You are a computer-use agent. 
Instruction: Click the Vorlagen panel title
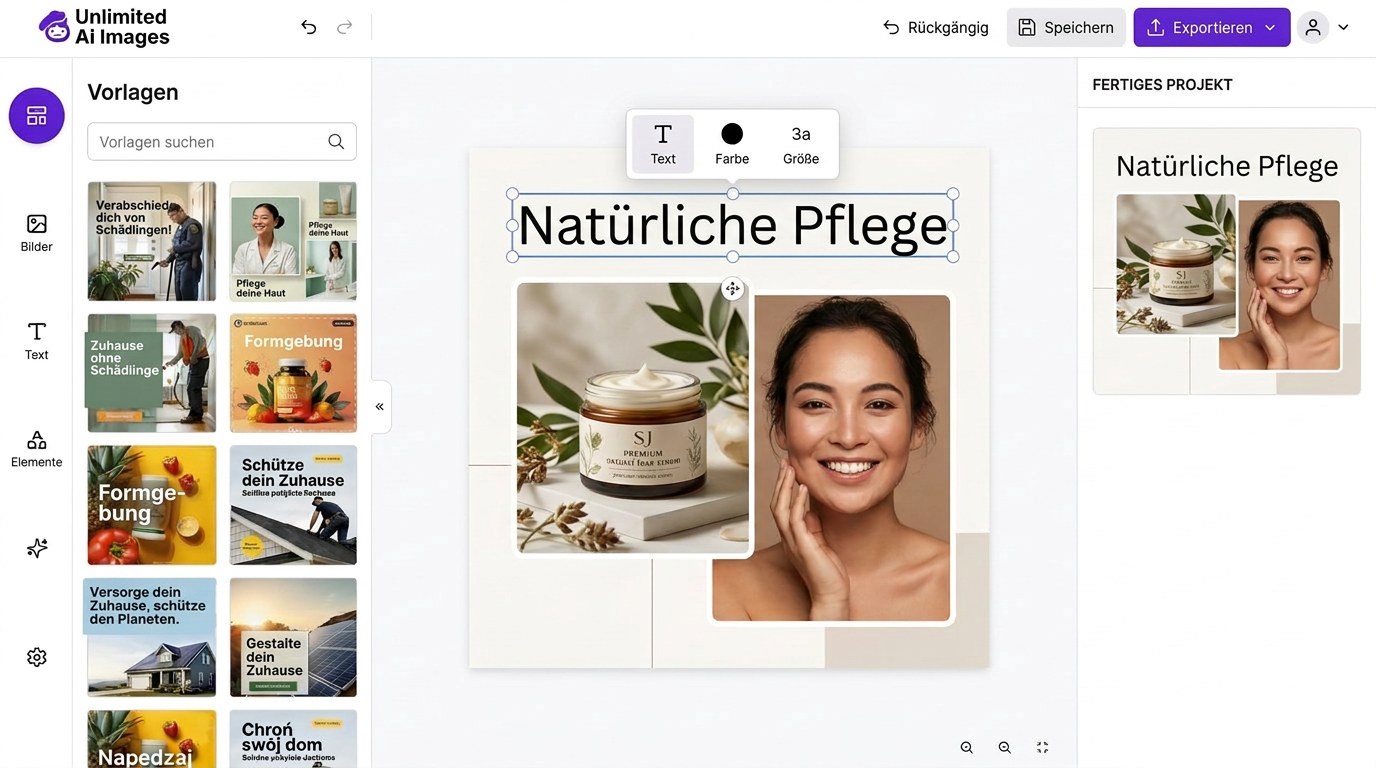point(133,92)
